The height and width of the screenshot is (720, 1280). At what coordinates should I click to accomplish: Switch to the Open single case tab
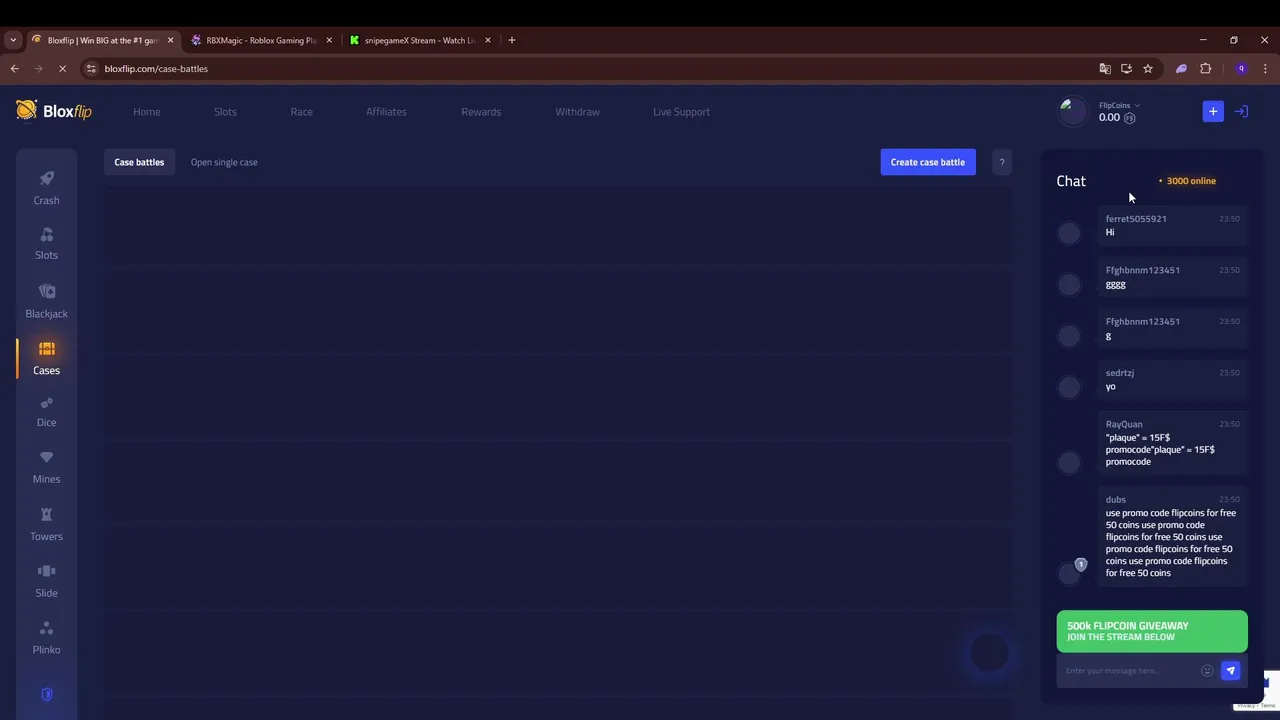(224, 162)
